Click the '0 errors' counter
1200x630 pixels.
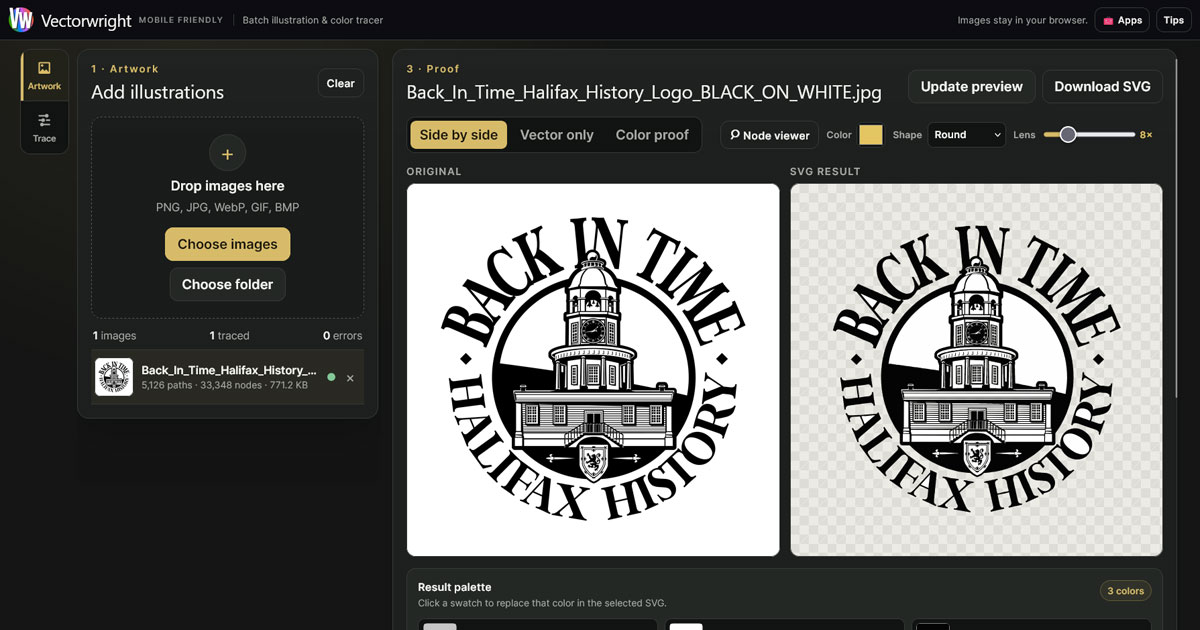342,336
